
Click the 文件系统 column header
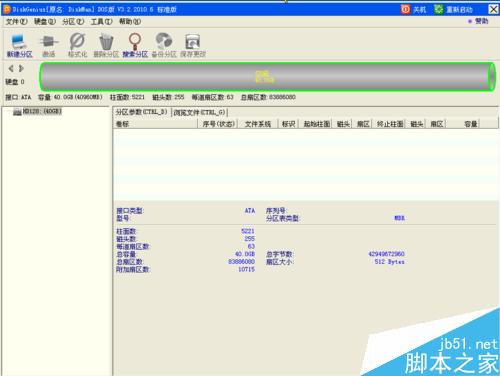pyautogui.click(x=258, y=124)
